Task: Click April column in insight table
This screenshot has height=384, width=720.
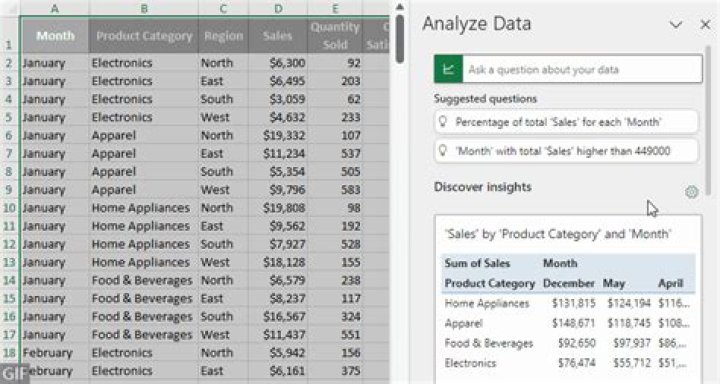Action: 670,283
